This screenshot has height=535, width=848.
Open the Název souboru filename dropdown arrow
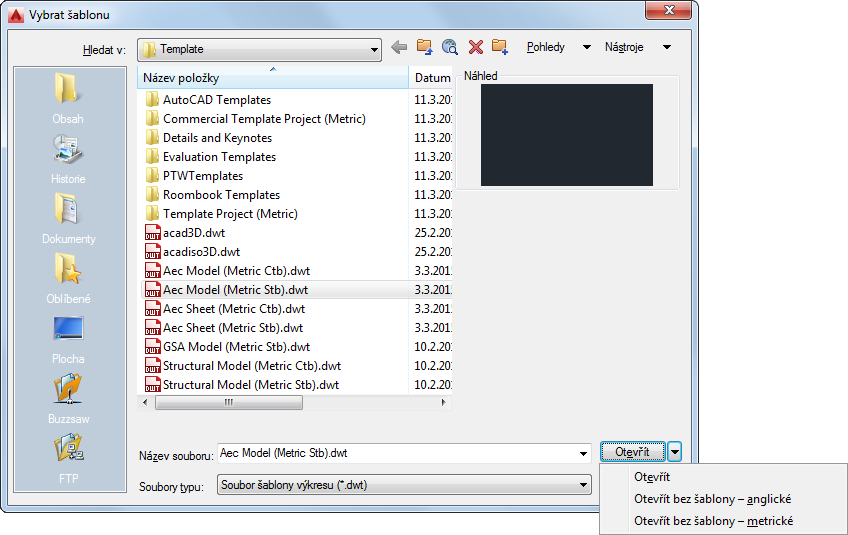click(584, 453)
